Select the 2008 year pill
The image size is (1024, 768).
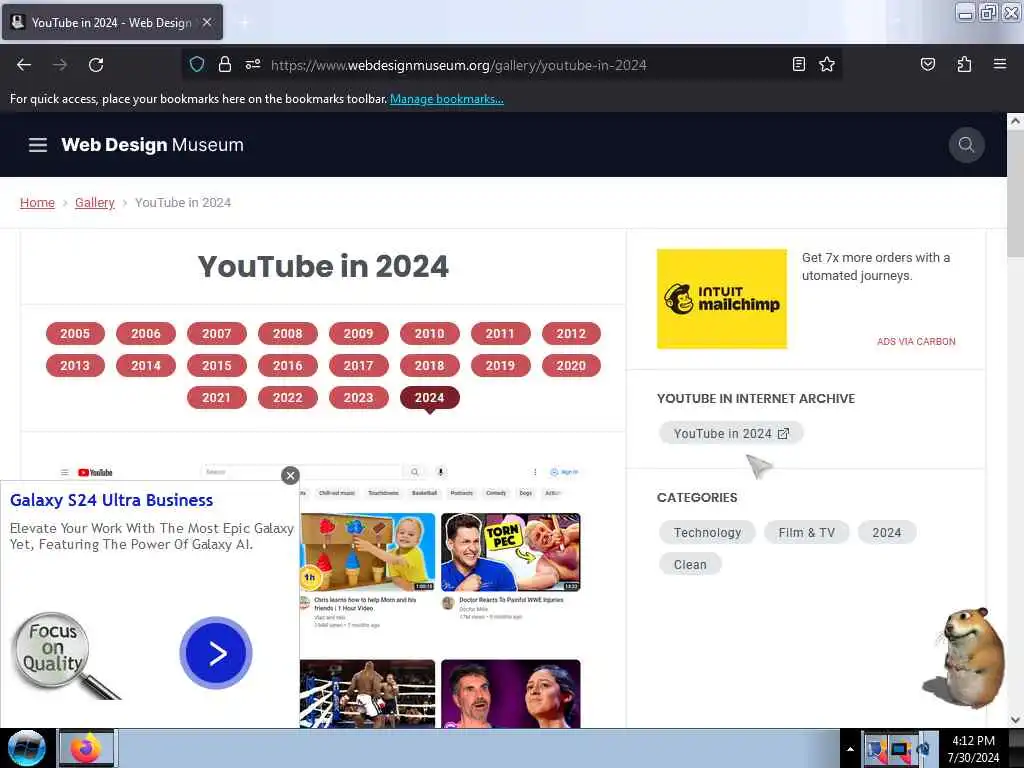pos(287,334)
